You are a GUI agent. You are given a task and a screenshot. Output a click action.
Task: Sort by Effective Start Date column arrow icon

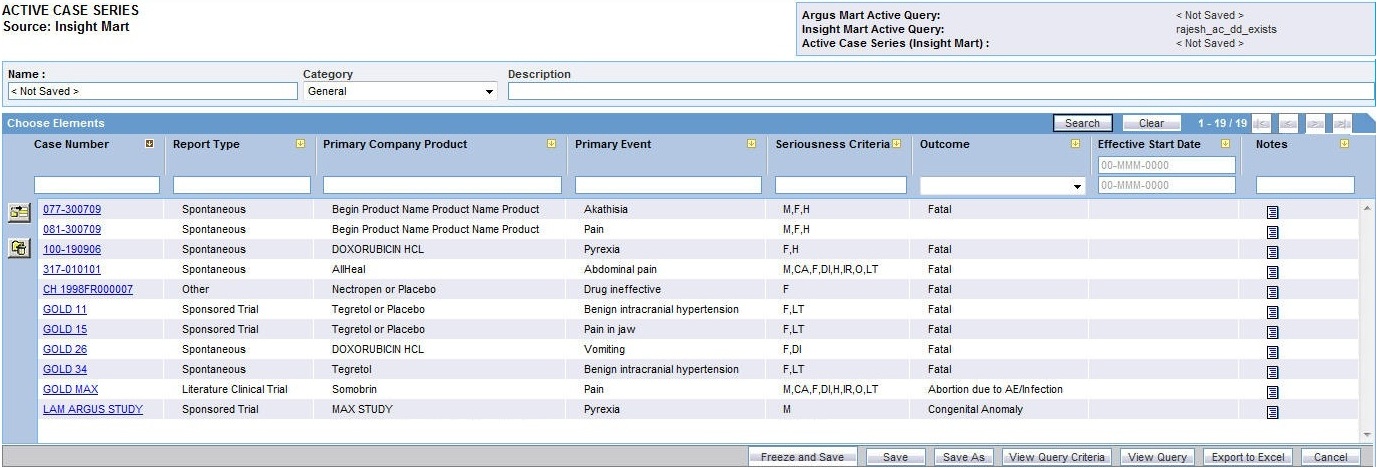1224,144
